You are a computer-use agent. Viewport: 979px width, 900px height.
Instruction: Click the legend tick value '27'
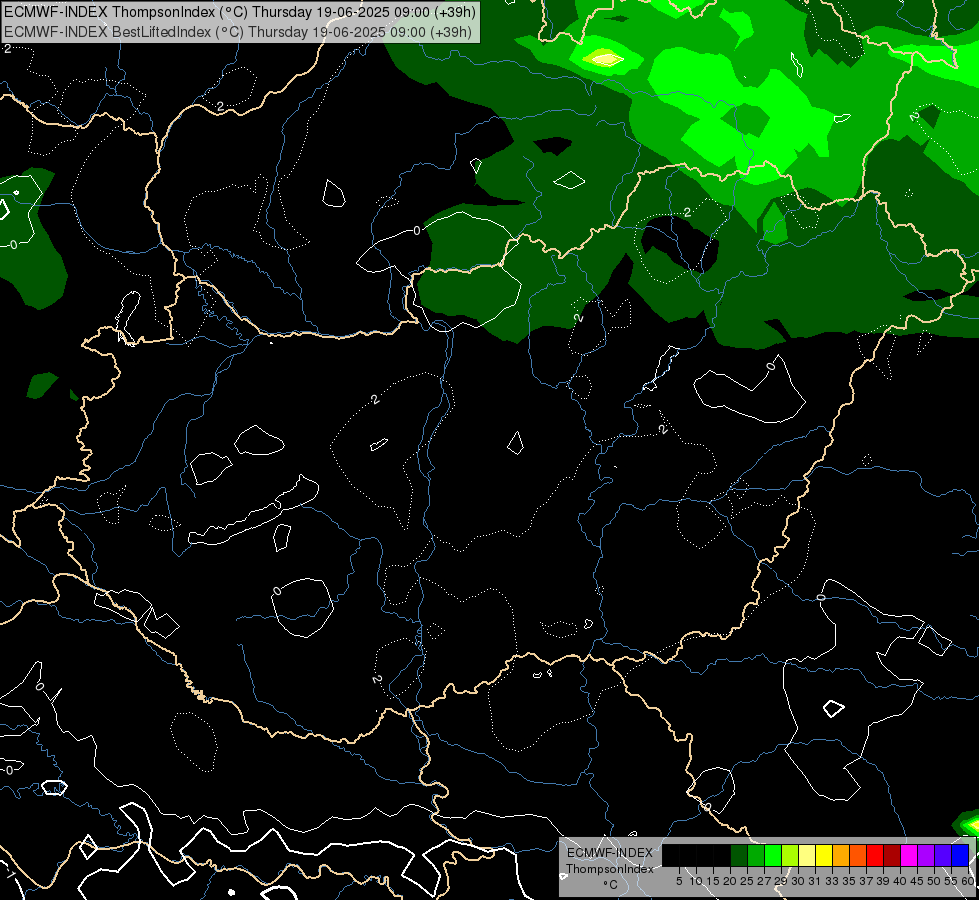pos(764,881)
